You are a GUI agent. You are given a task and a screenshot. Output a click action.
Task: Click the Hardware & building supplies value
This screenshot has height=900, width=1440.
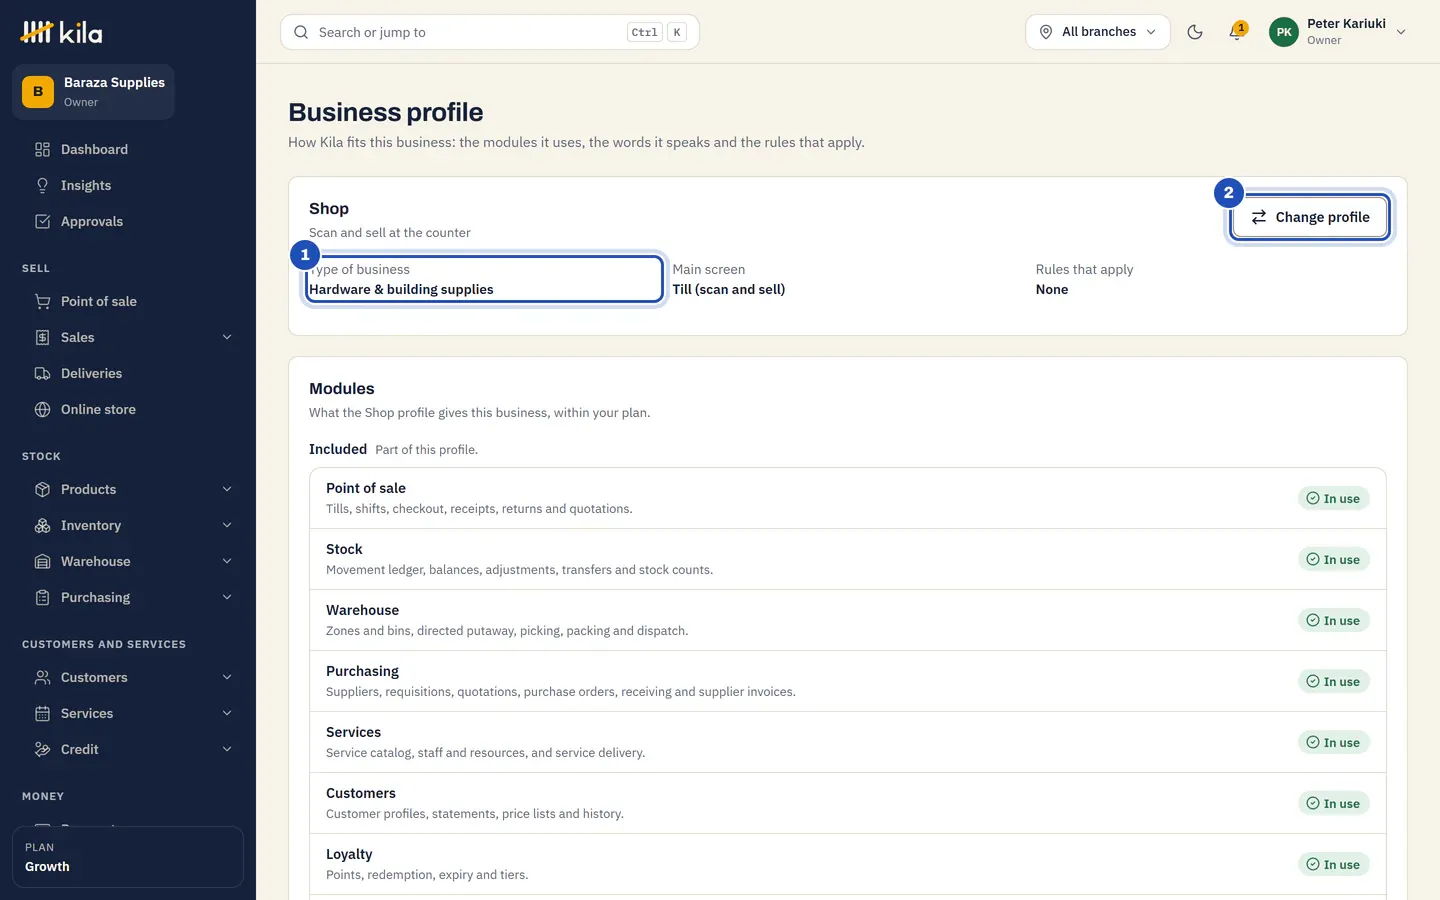click(401, 289)
